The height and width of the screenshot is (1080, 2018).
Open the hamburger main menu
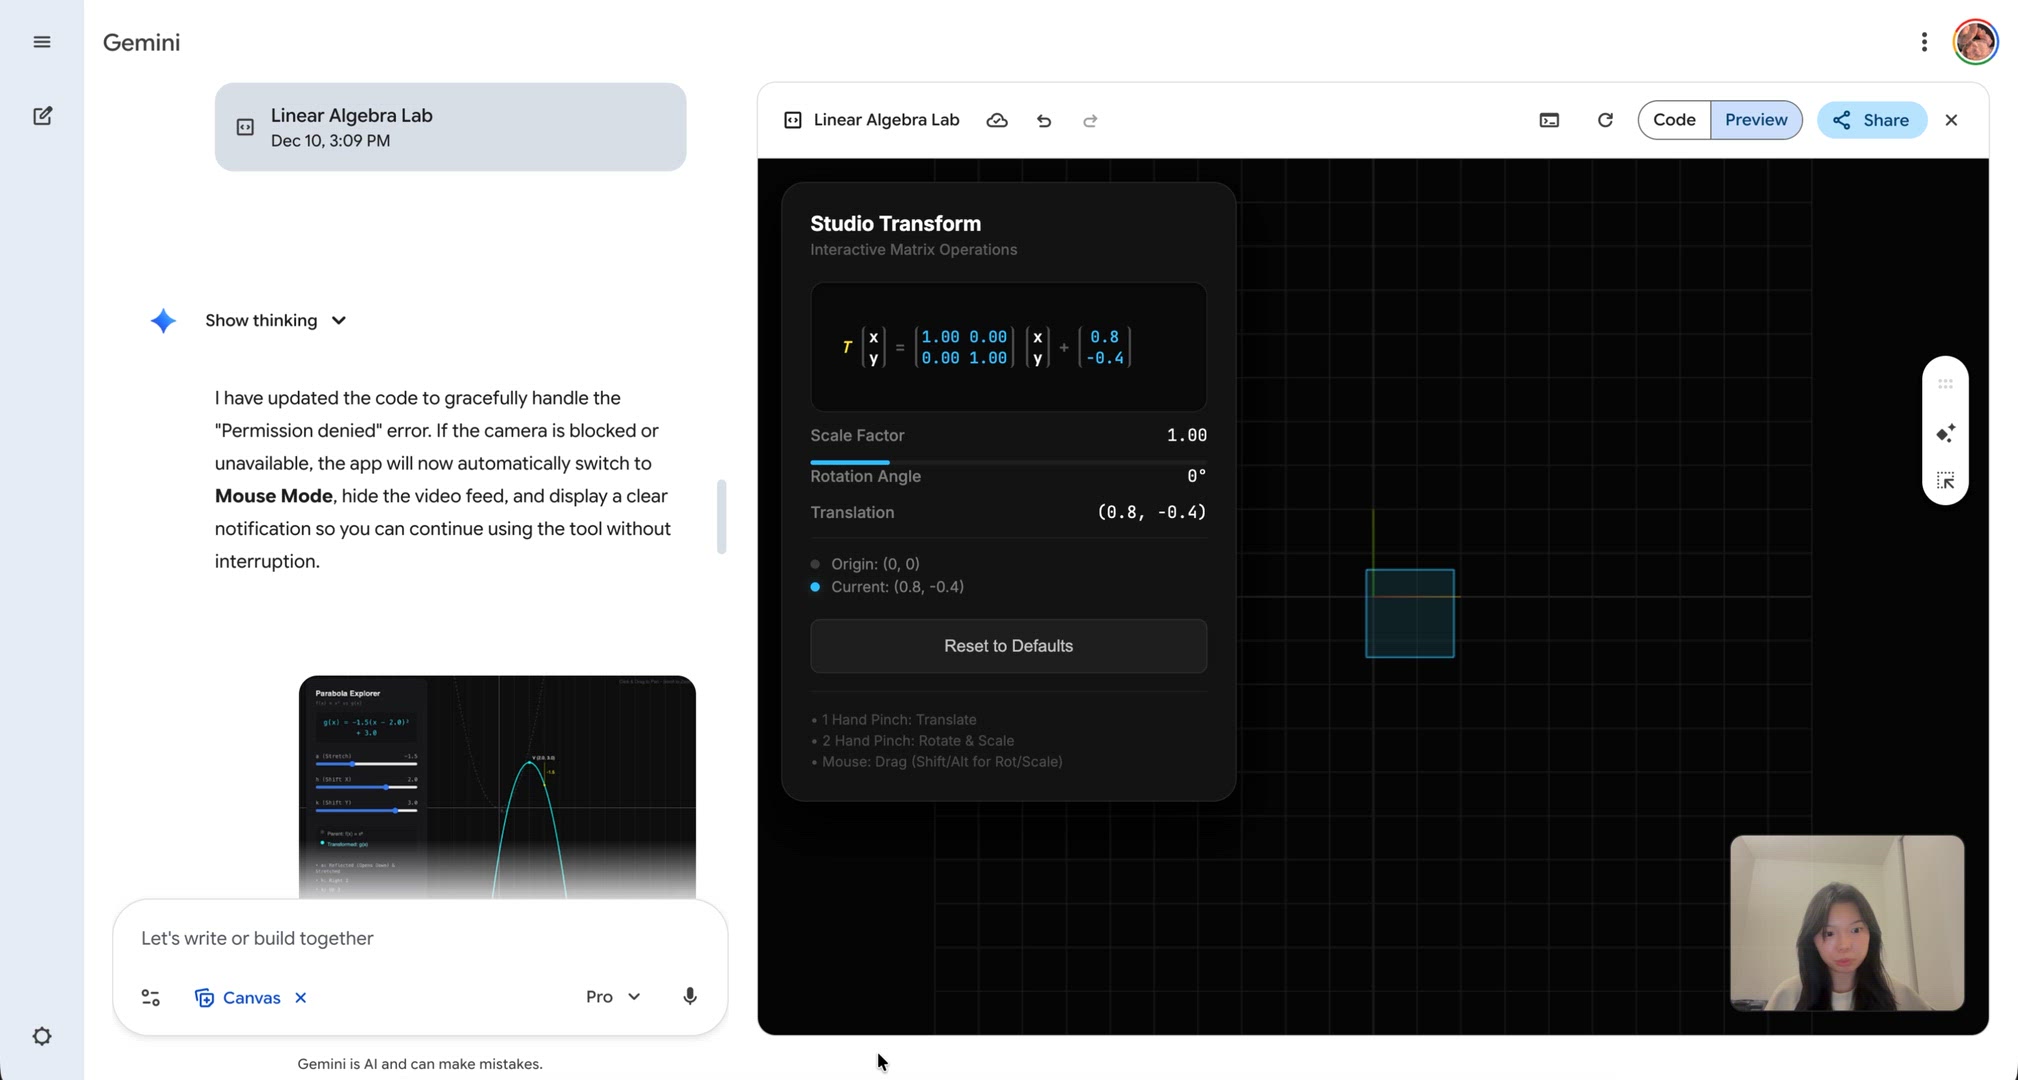[42, 42]
